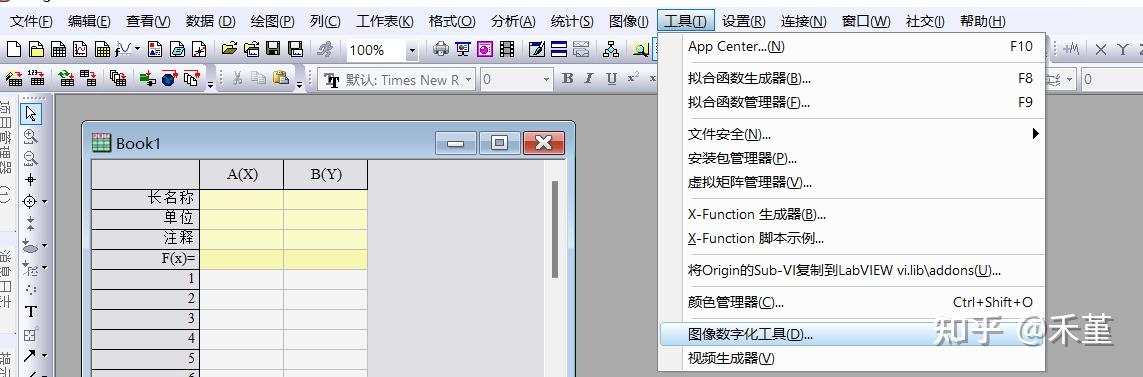Click the 长名称 cell under A(X)

[242, 199]
